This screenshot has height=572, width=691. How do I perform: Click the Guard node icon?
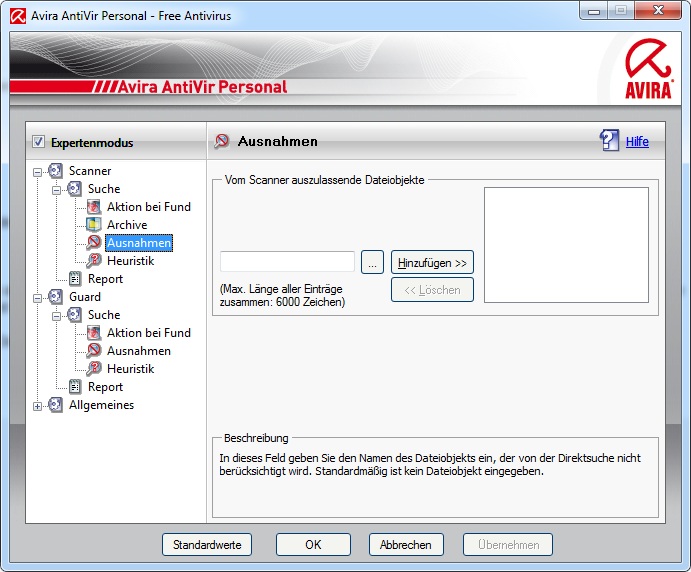(x=56, y=297)
